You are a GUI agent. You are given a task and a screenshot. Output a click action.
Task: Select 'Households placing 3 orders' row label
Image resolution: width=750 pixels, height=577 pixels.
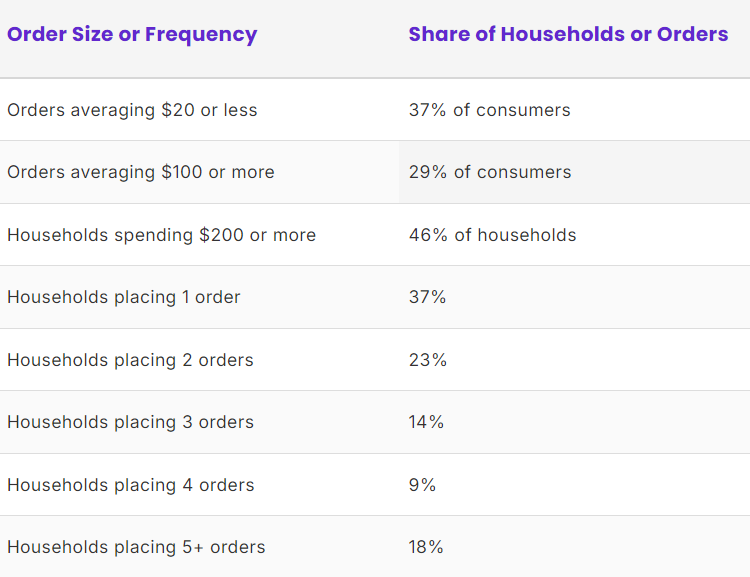[x=130, y=422]
